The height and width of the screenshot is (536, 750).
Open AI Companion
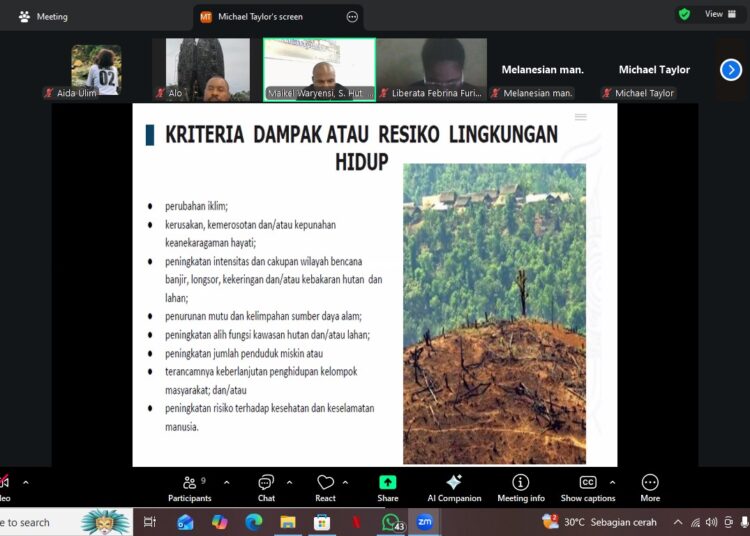click(x=454, y=489)
